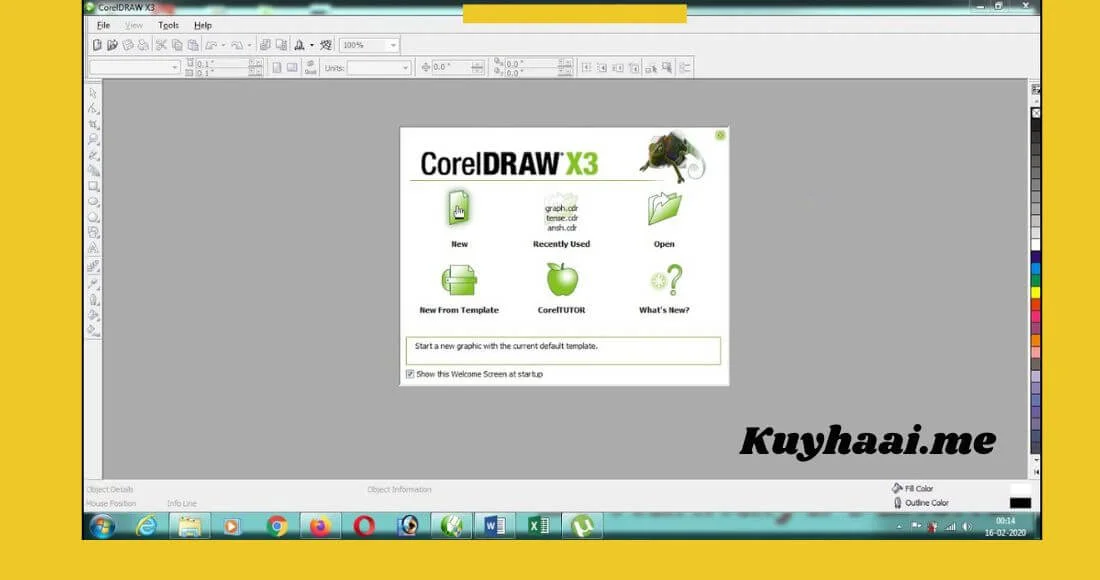Select the Basic Shapes tool in toolbox
1100x580 pixels.
(x=93, y=232)
